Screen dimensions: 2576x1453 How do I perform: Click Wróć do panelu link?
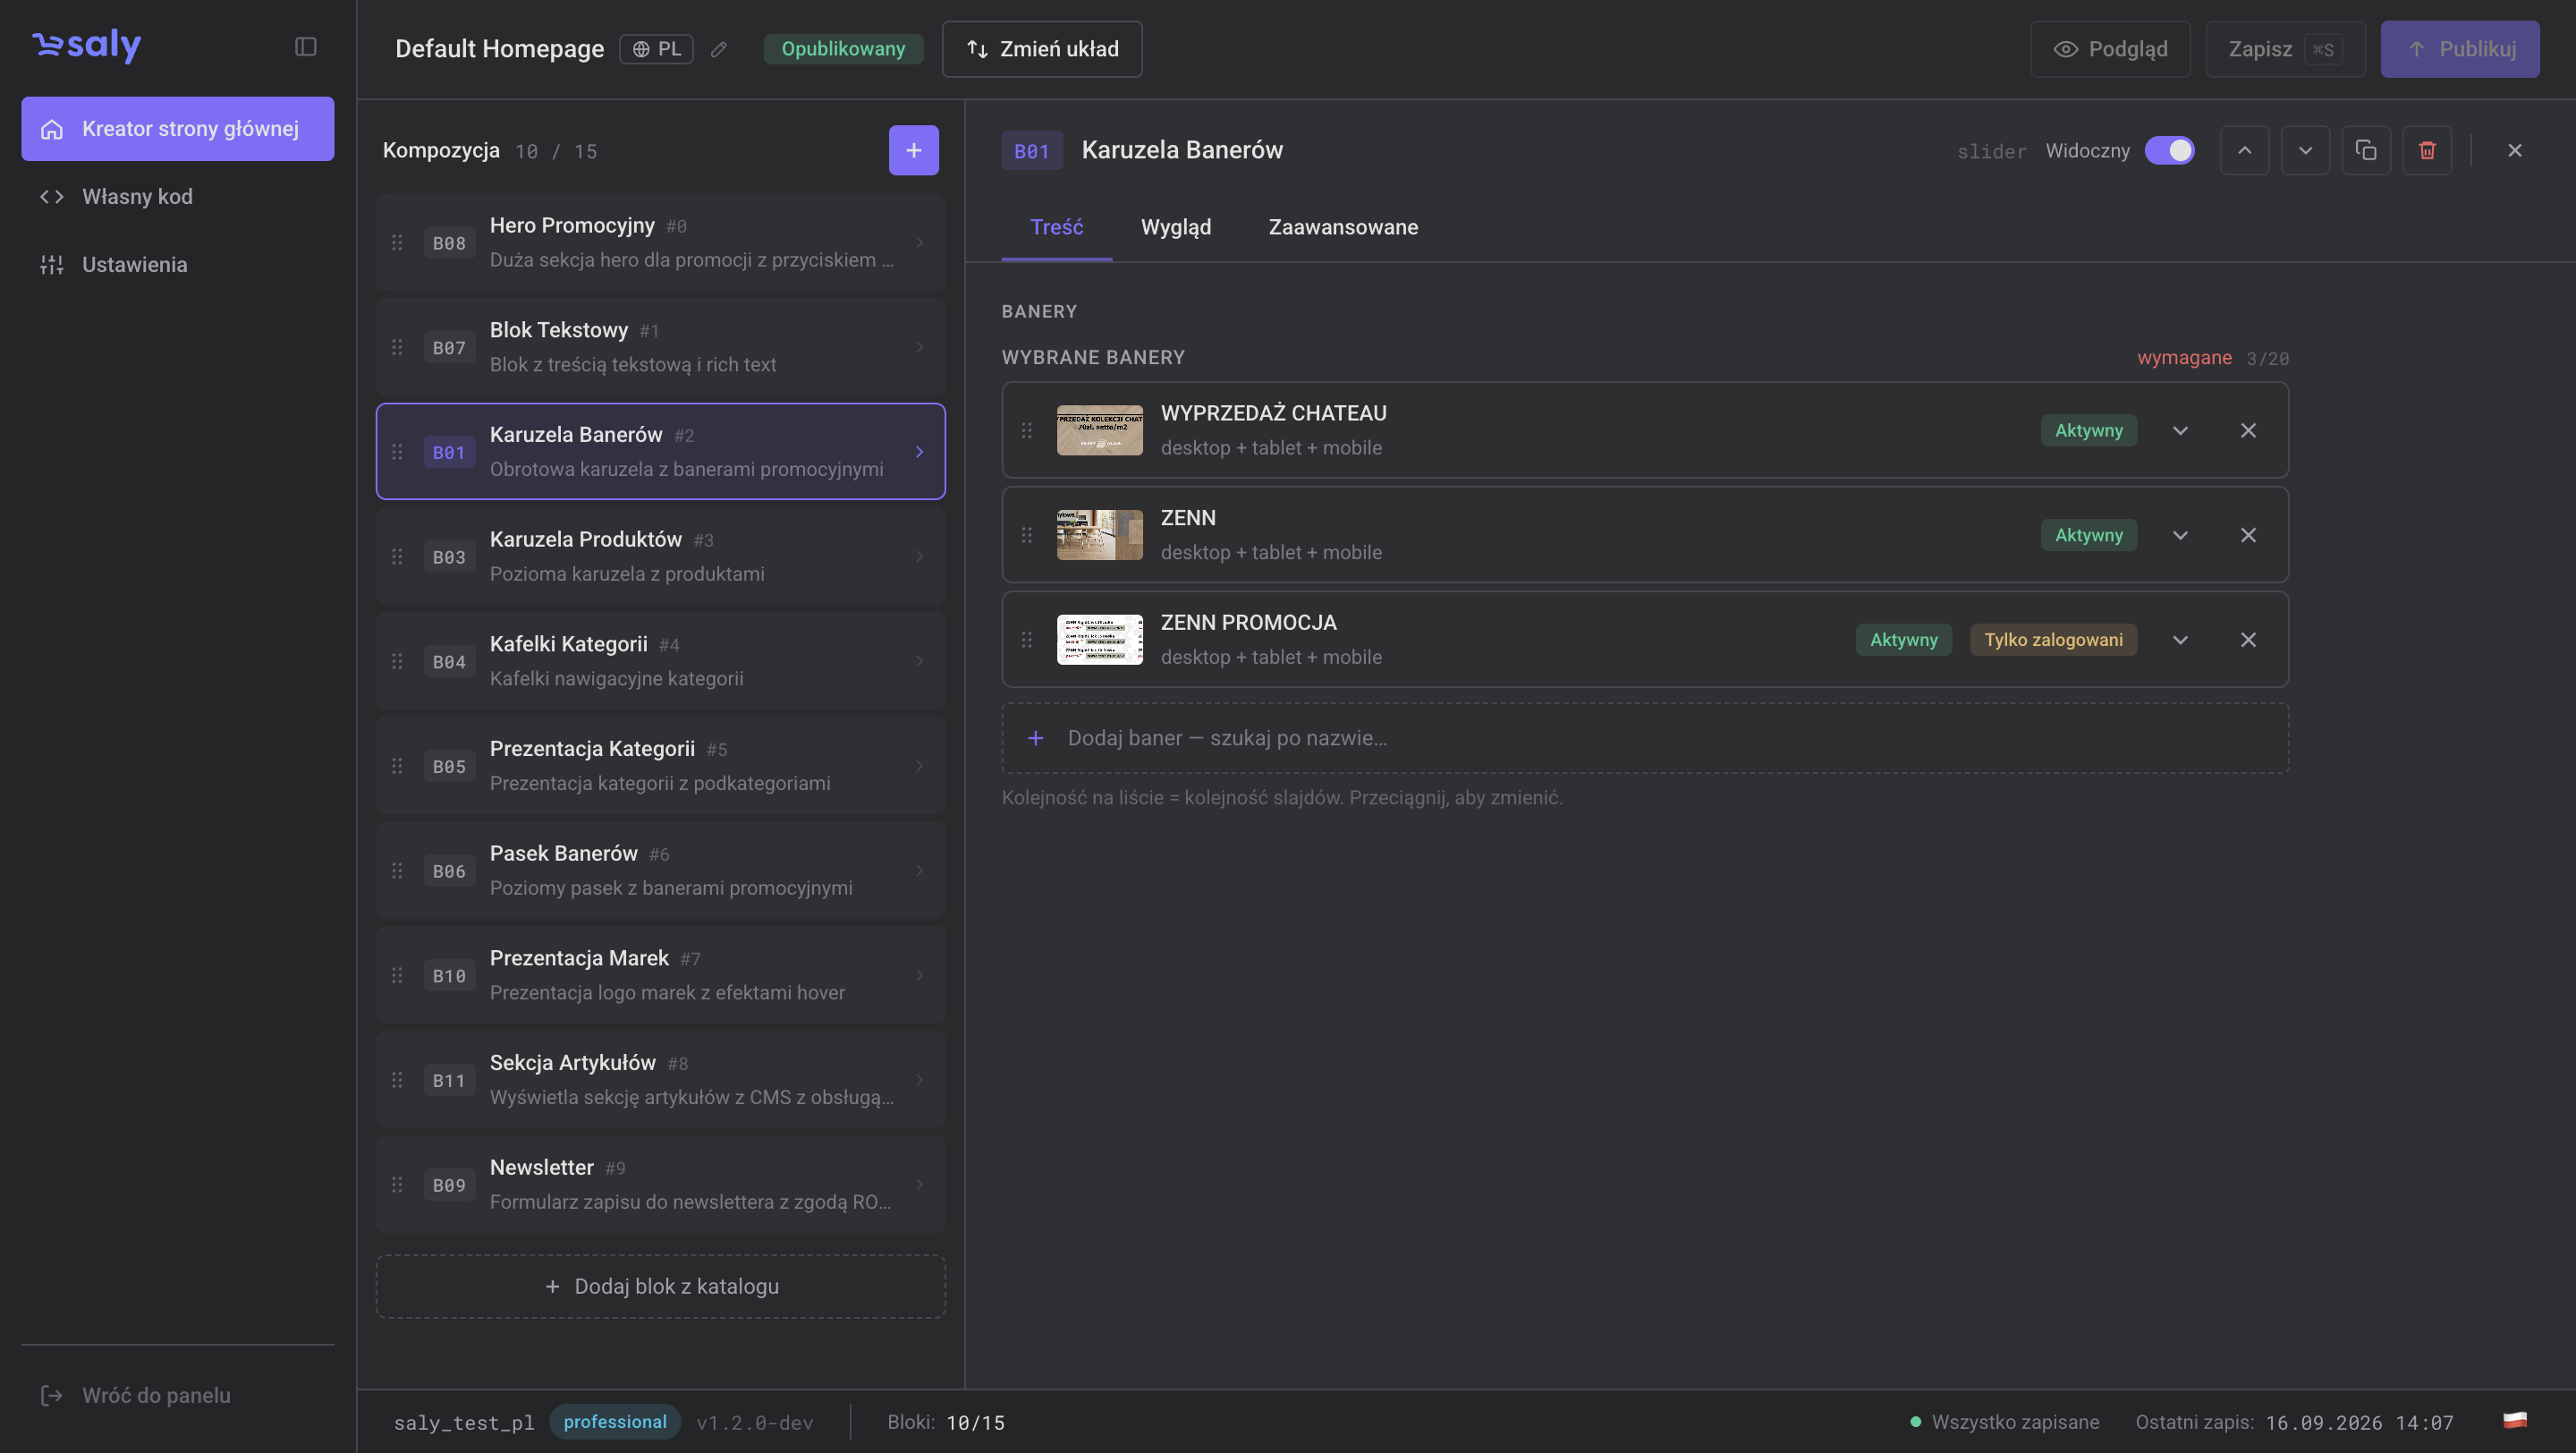coord(135,1394)
